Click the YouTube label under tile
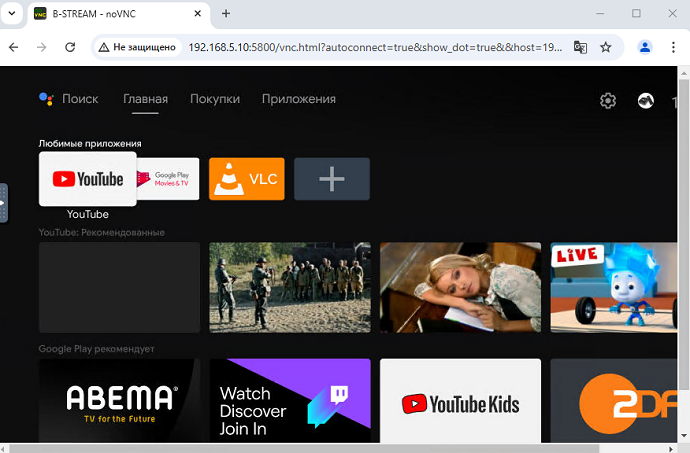Screen dimensions: 690x453 88,214
